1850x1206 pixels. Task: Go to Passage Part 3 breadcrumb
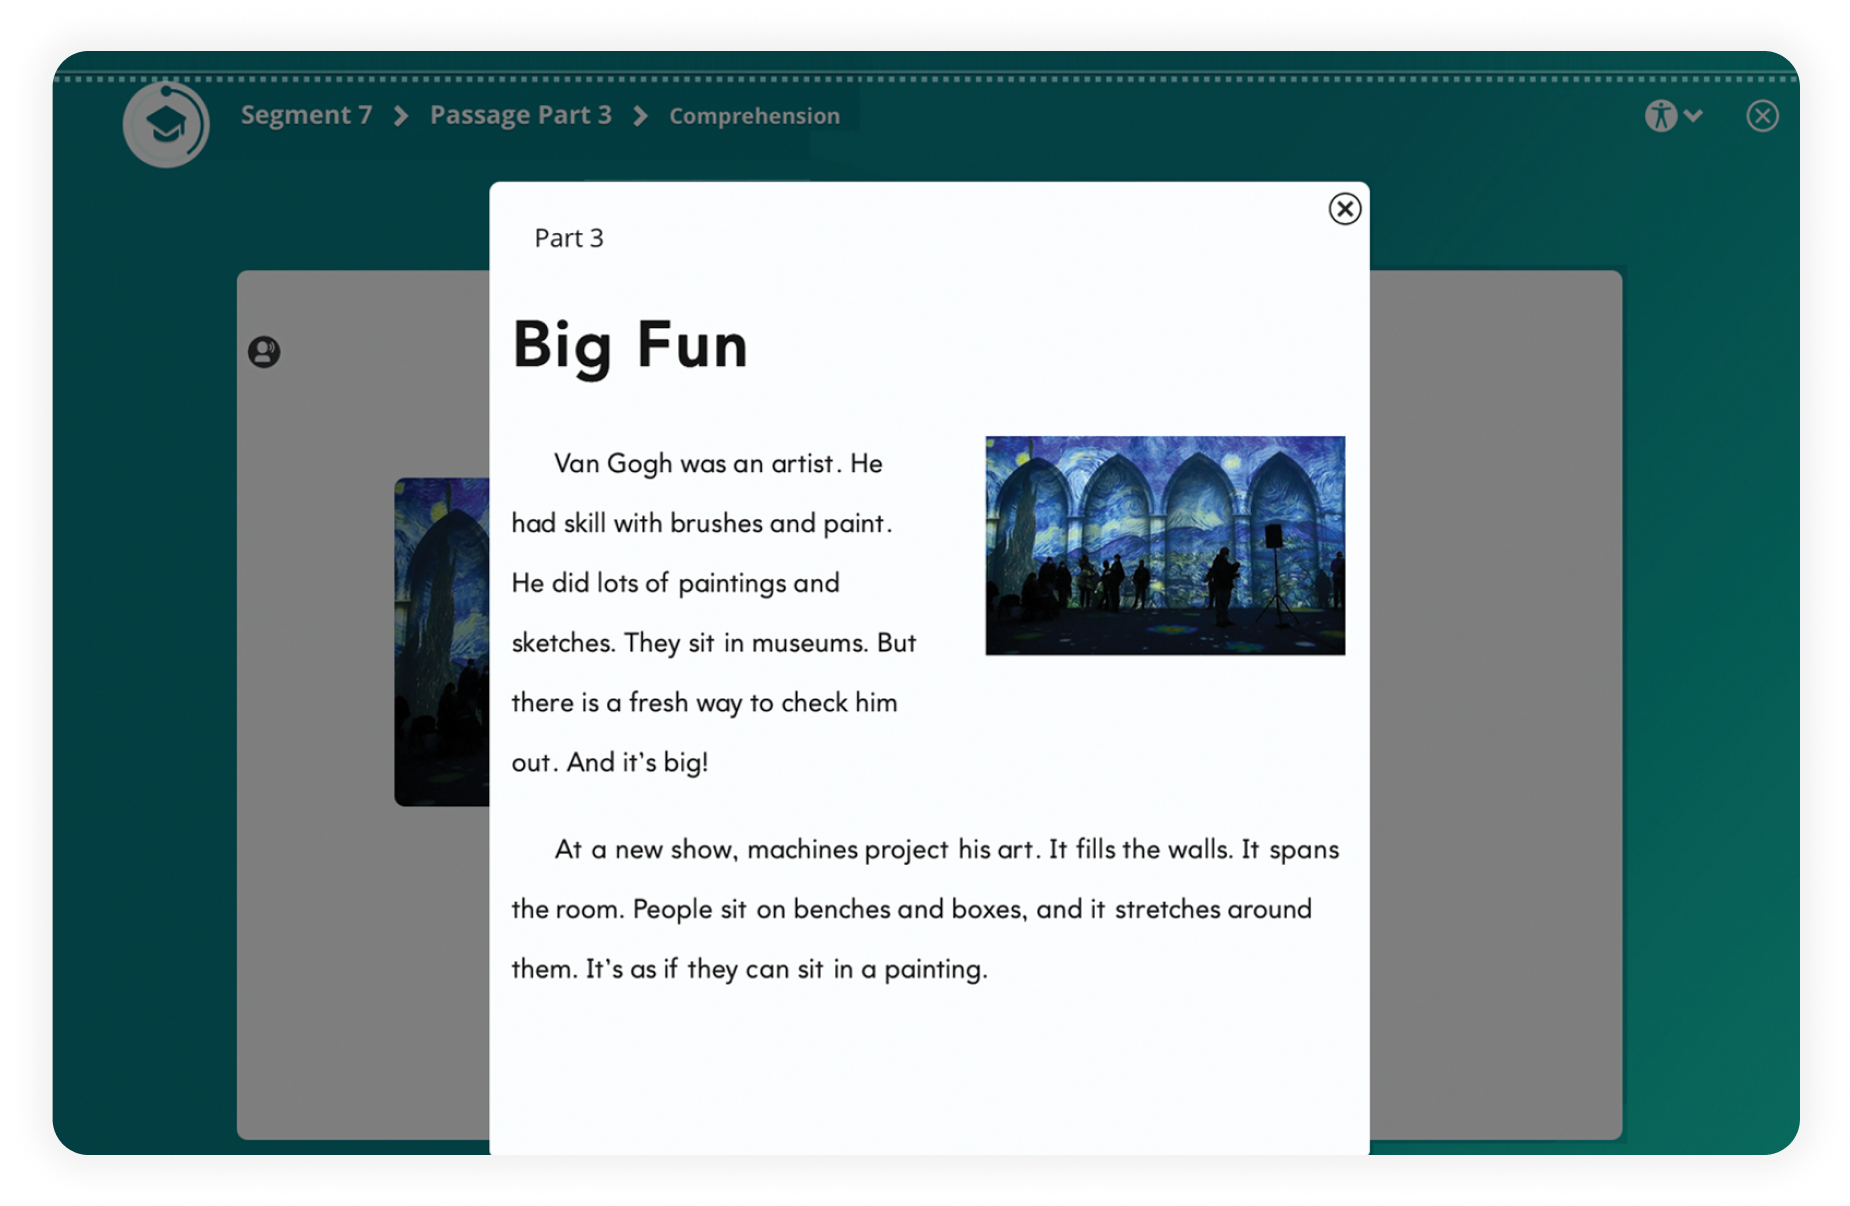coord(521,115)
